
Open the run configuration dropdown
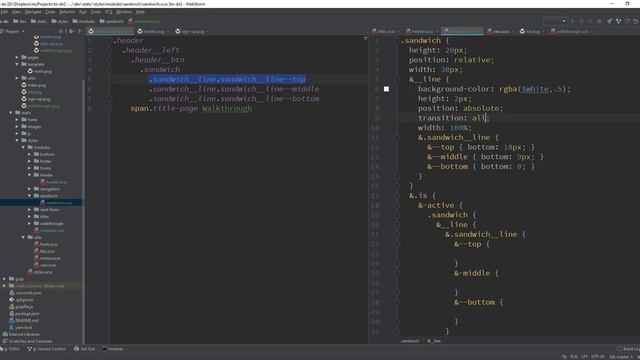point(555,21)
